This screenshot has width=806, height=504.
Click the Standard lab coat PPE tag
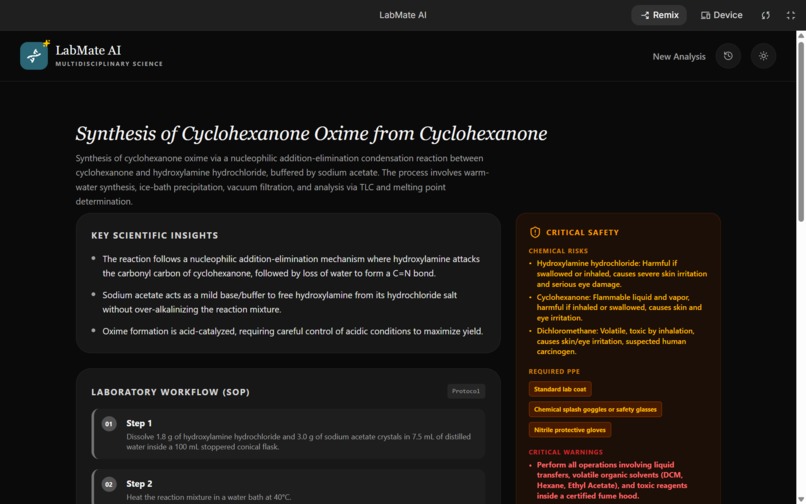[560, 389]
